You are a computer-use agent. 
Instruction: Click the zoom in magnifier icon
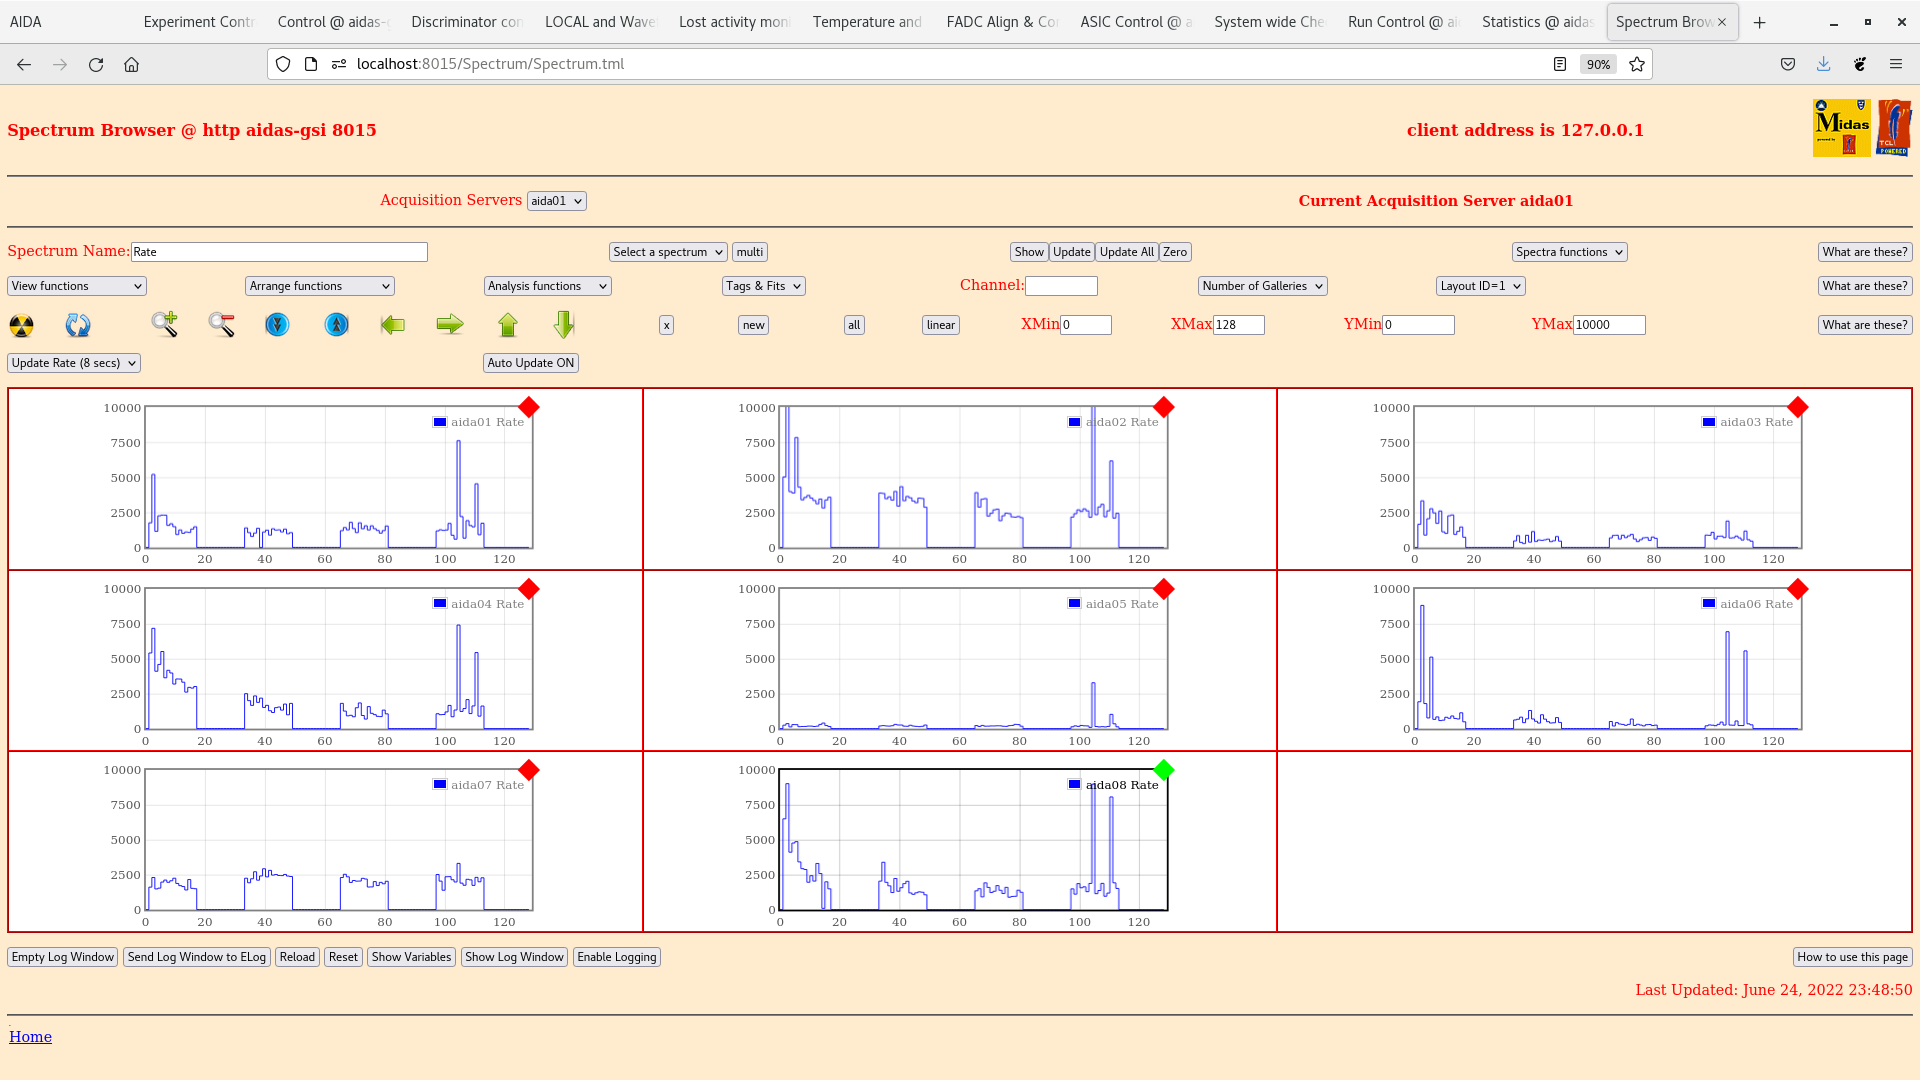[164, 324]
